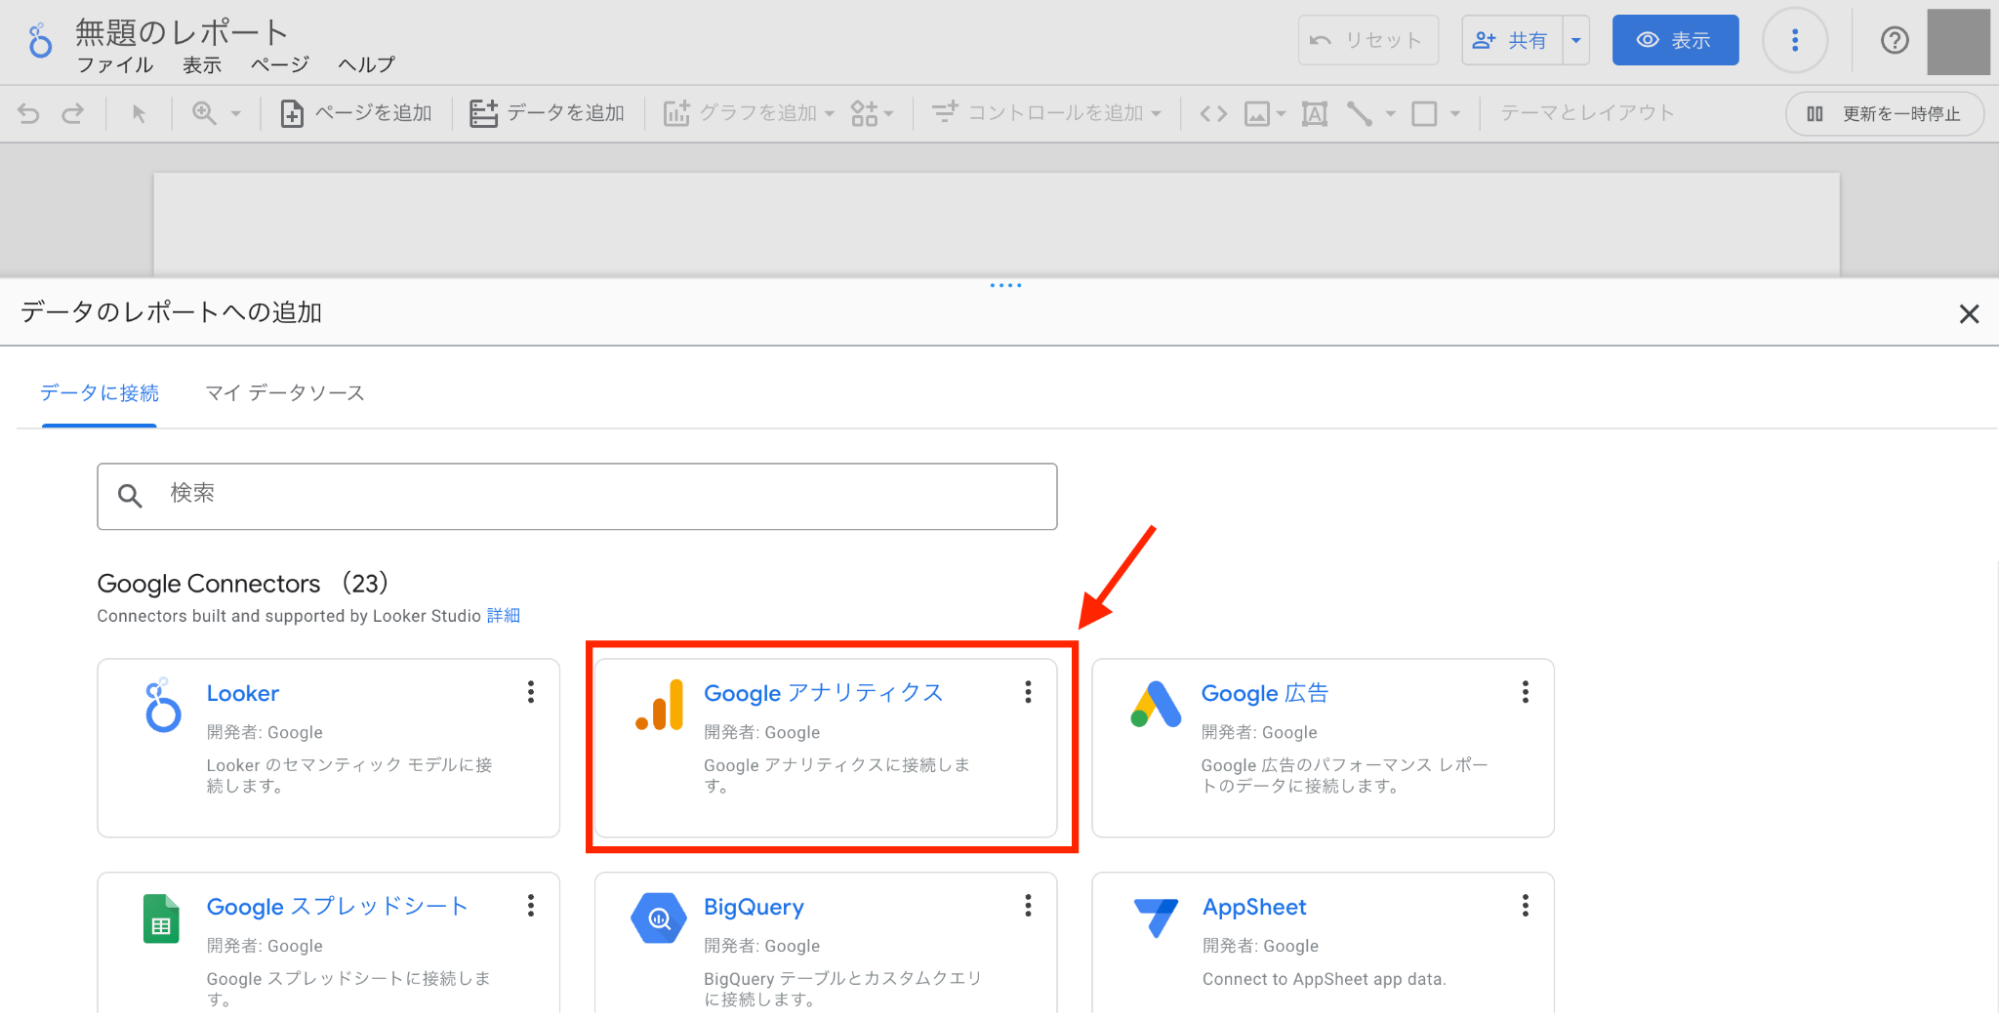
Task: Click the Looker connector logo icon
Action: [162, 706]
